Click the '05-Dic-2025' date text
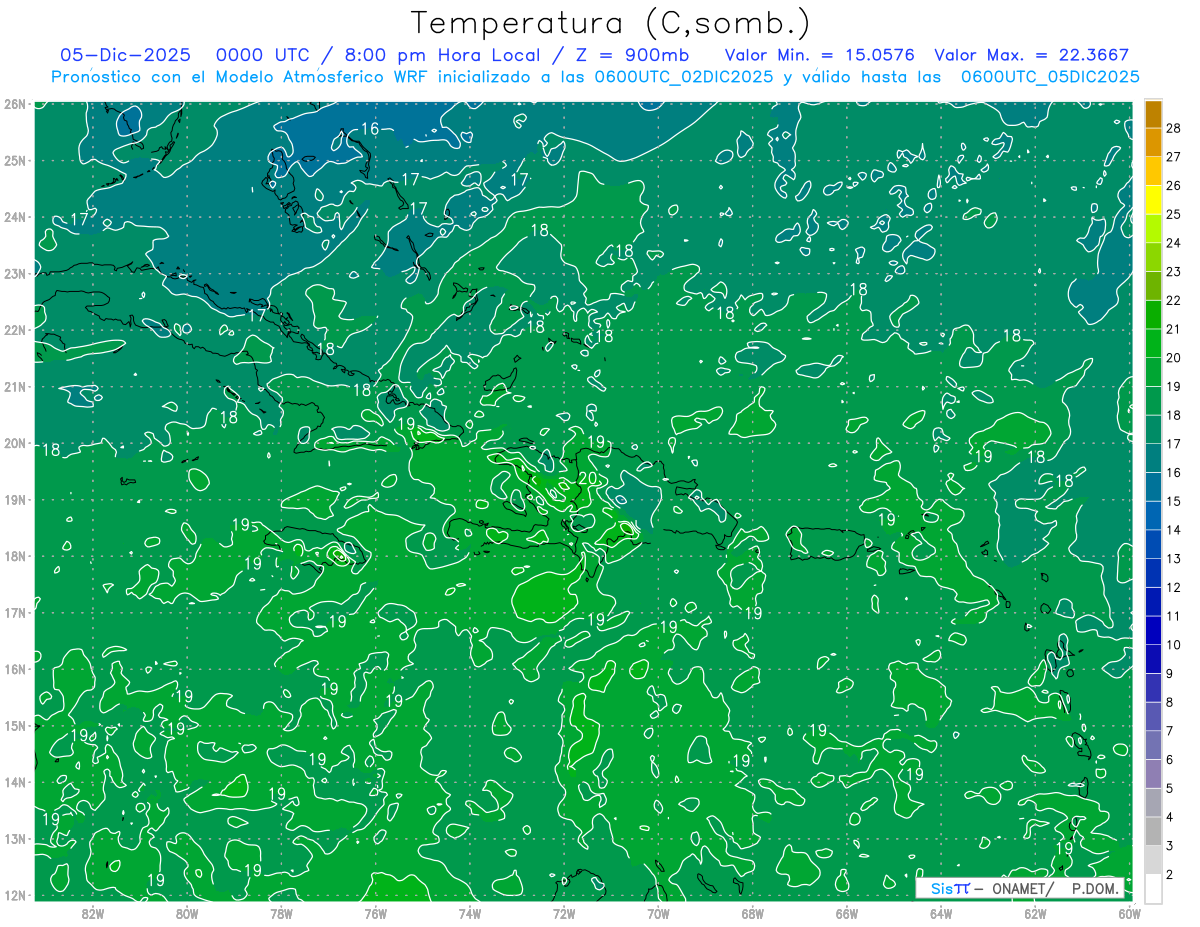This screenshot has width=1200, height=927. 128,55
